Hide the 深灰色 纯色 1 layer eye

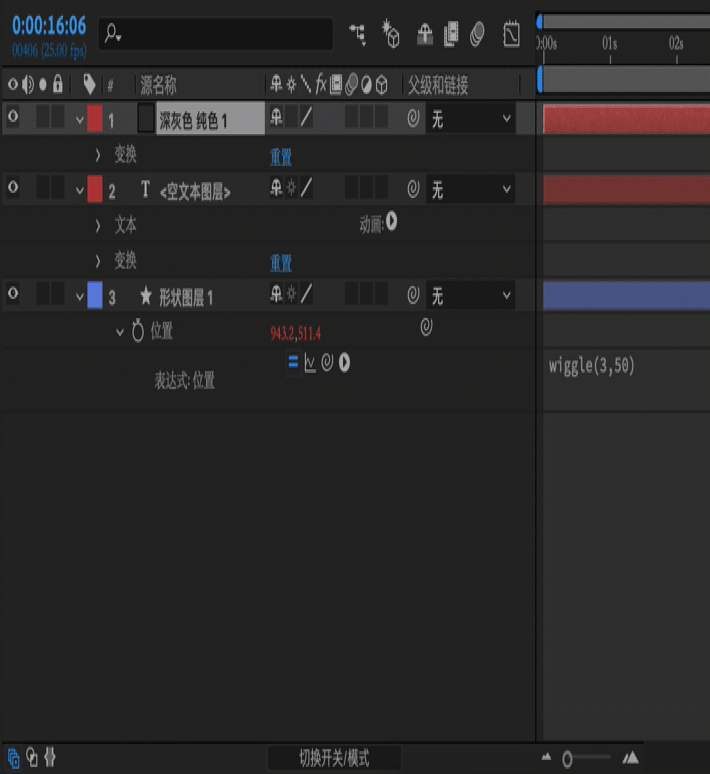click(13, 116)
